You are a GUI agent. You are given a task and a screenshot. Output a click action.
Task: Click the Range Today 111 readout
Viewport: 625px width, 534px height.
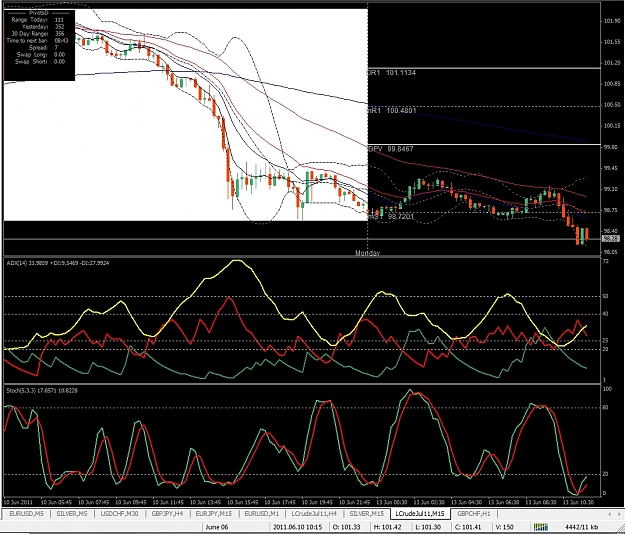pyautogui.click(x=38, y=20)
